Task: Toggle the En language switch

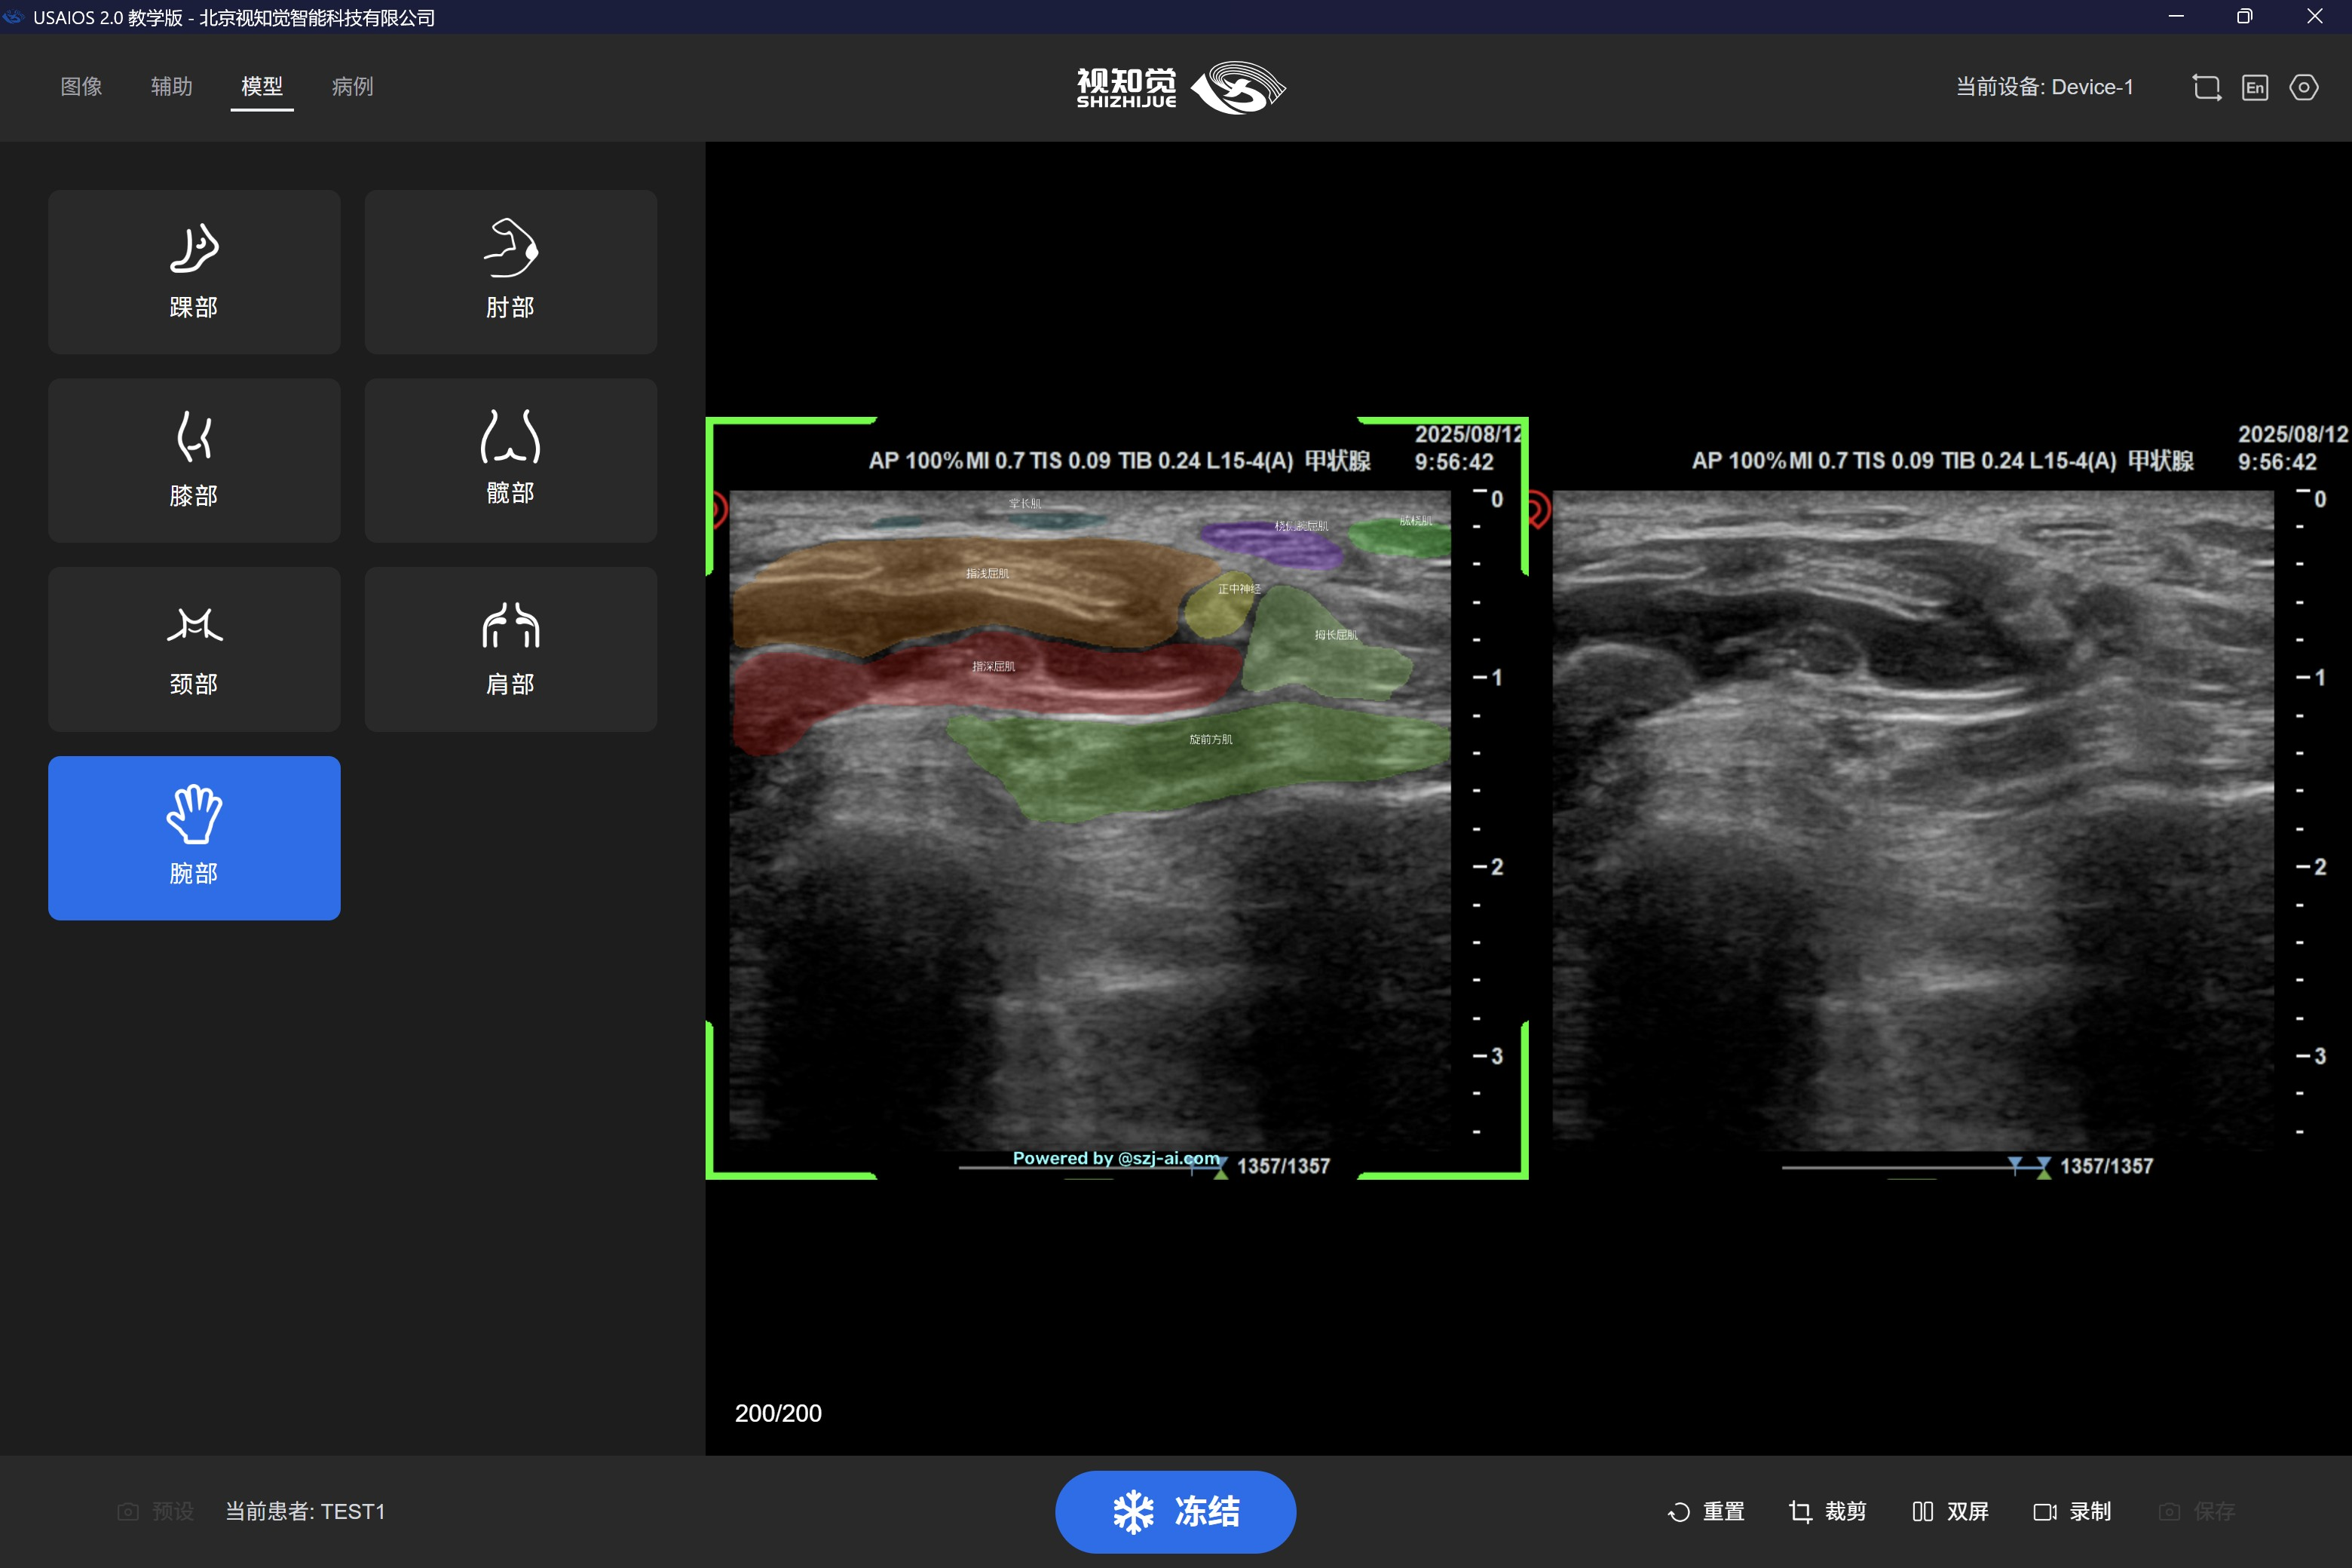Action: coord(2254,87)
